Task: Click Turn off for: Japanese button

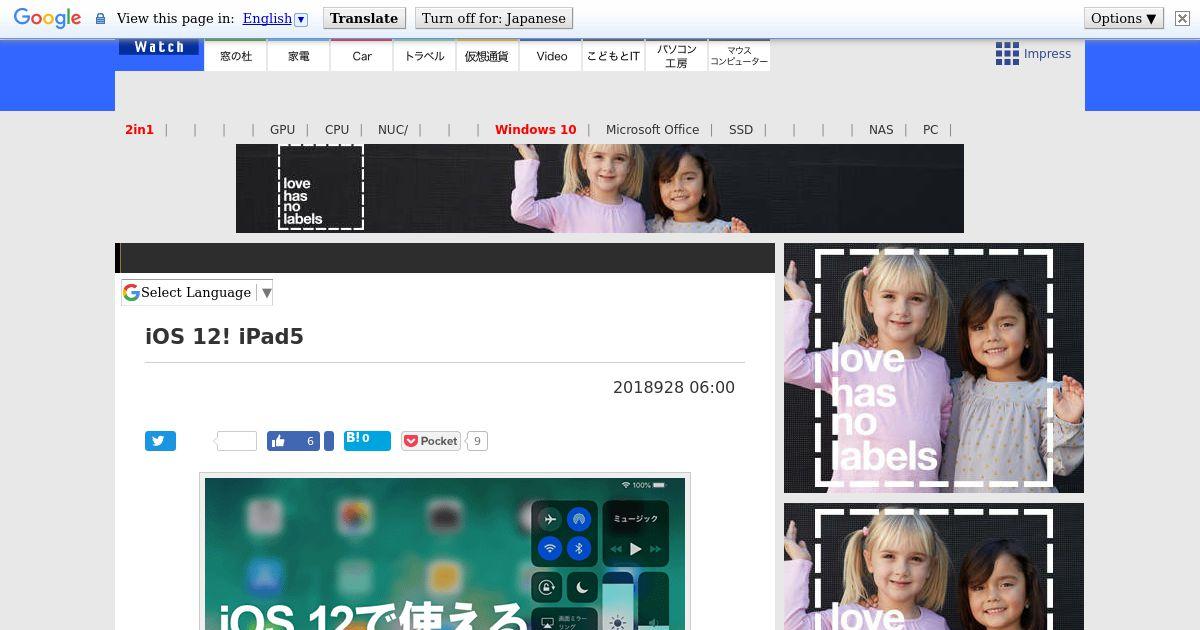Action: (x=494, y=18)
